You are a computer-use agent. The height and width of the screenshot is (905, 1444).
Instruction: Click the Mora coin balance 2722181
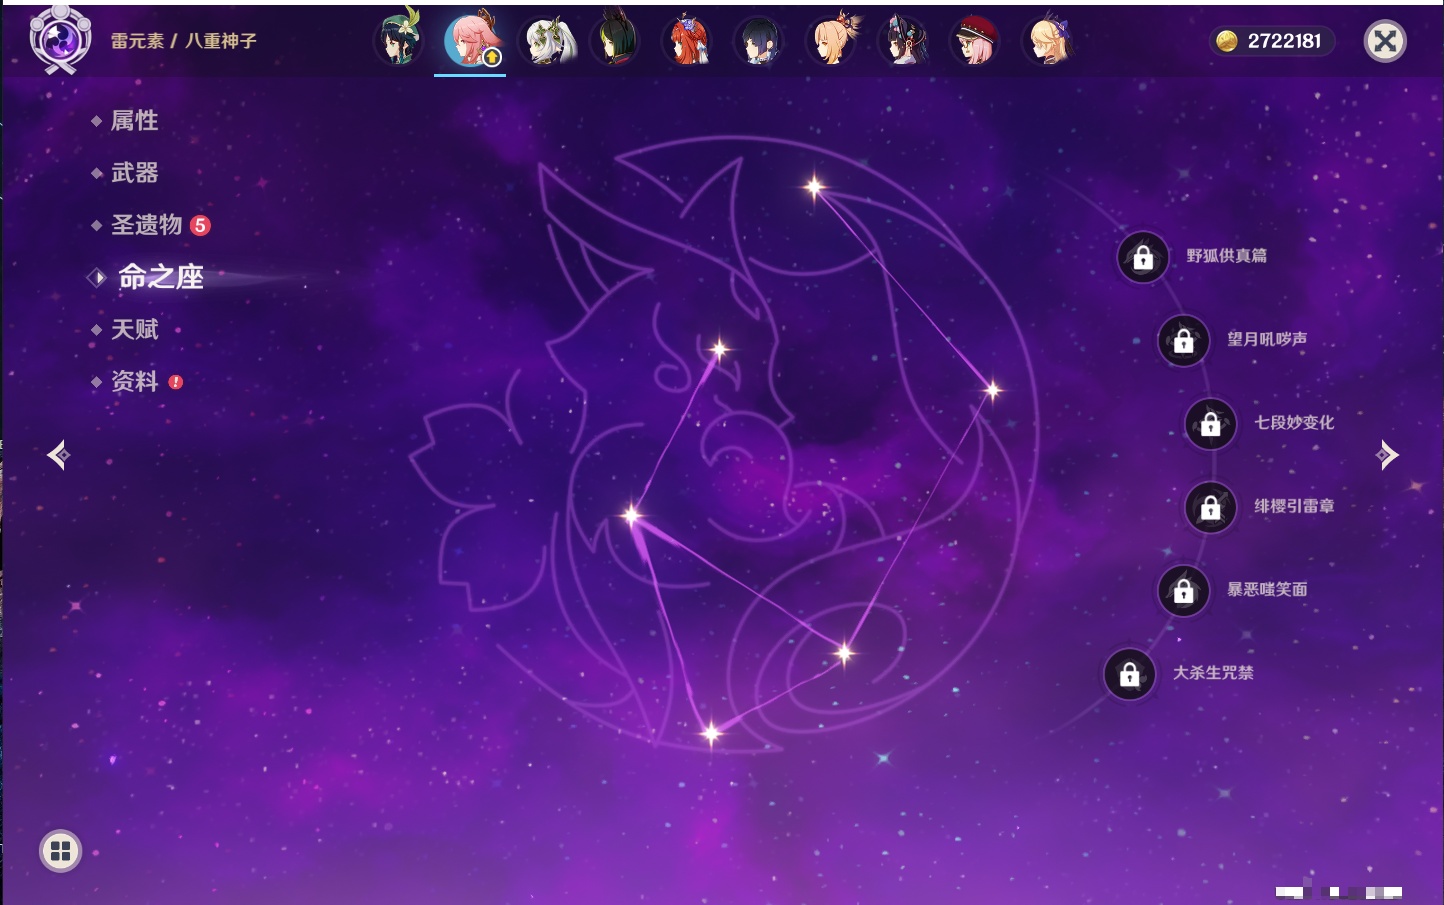click(1270, 41)
